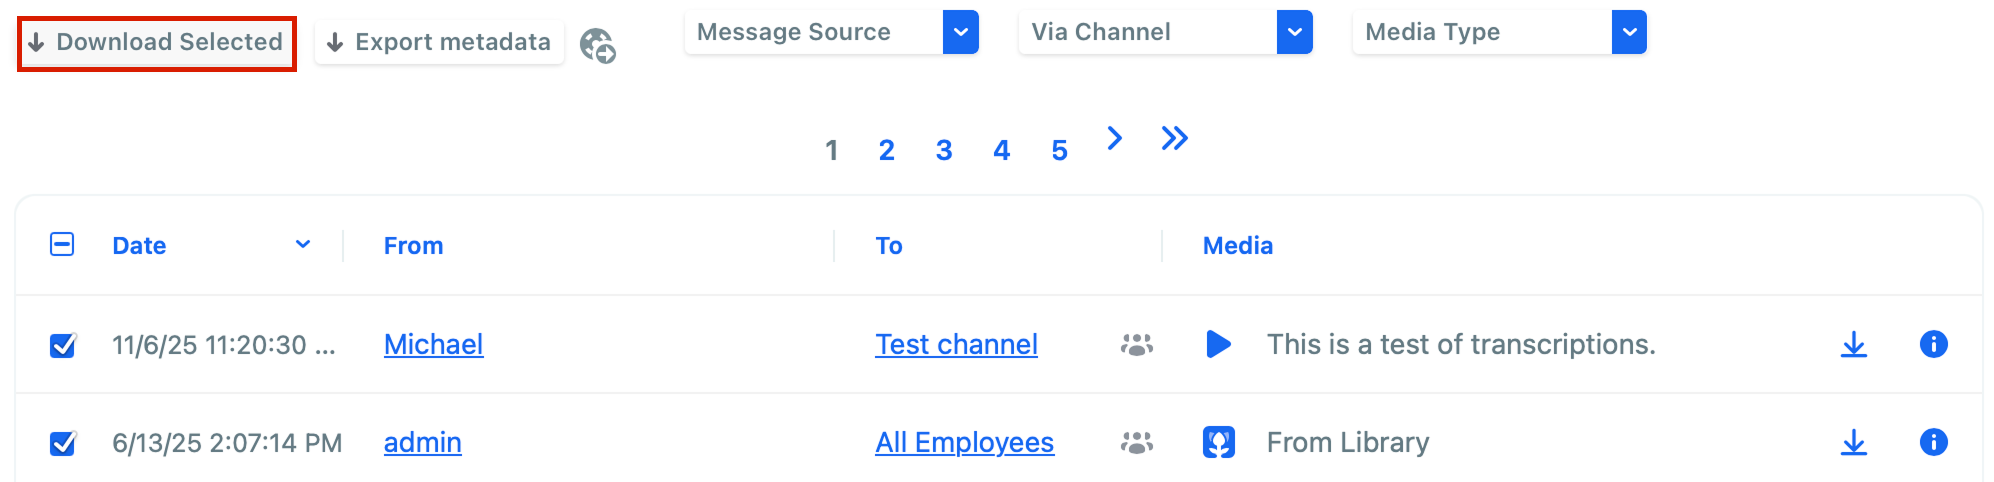Click the library media icon in admin row
The width and height of the screenshot is (1994, 482).
click(1219, 442)
